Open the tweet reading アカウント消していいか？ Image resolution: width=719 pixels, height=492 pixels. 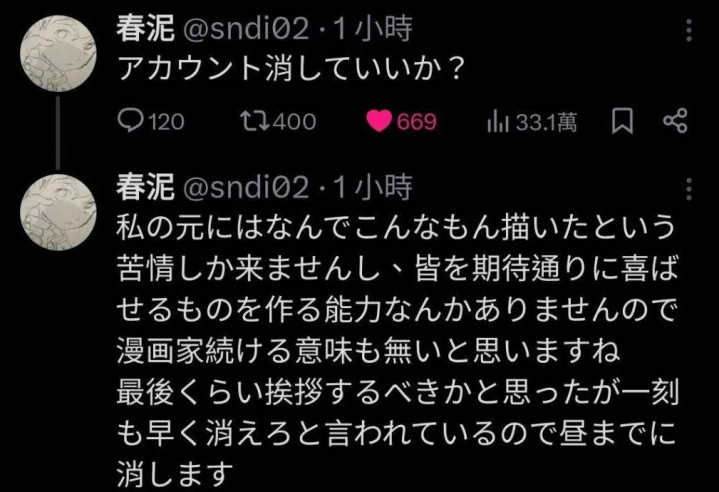[290, 69]
